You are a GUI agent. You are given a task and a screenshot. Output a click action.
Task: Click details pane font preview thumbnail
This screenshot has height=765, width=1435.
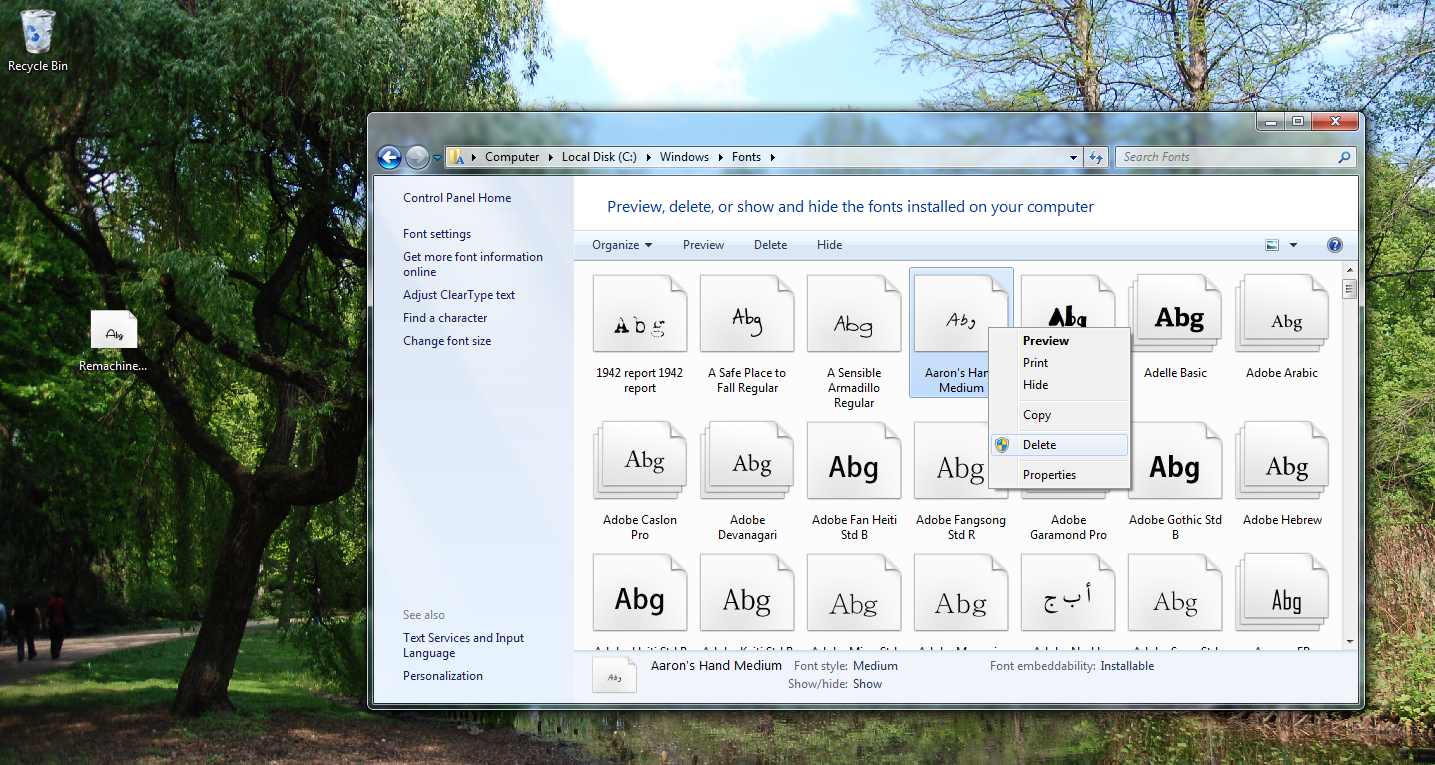(x=615, y=676)
